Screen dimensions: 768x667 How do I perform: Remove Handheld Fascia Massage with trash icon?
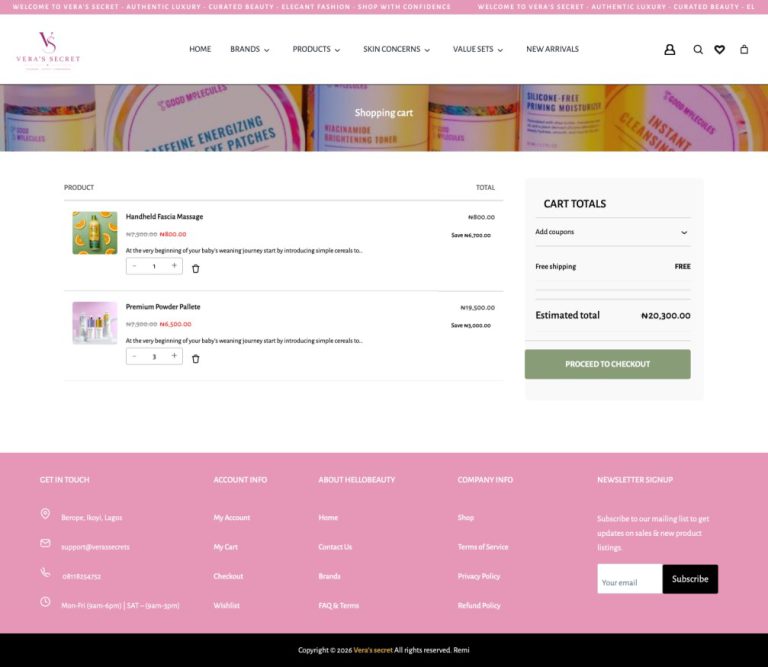(x=195, y=269)
